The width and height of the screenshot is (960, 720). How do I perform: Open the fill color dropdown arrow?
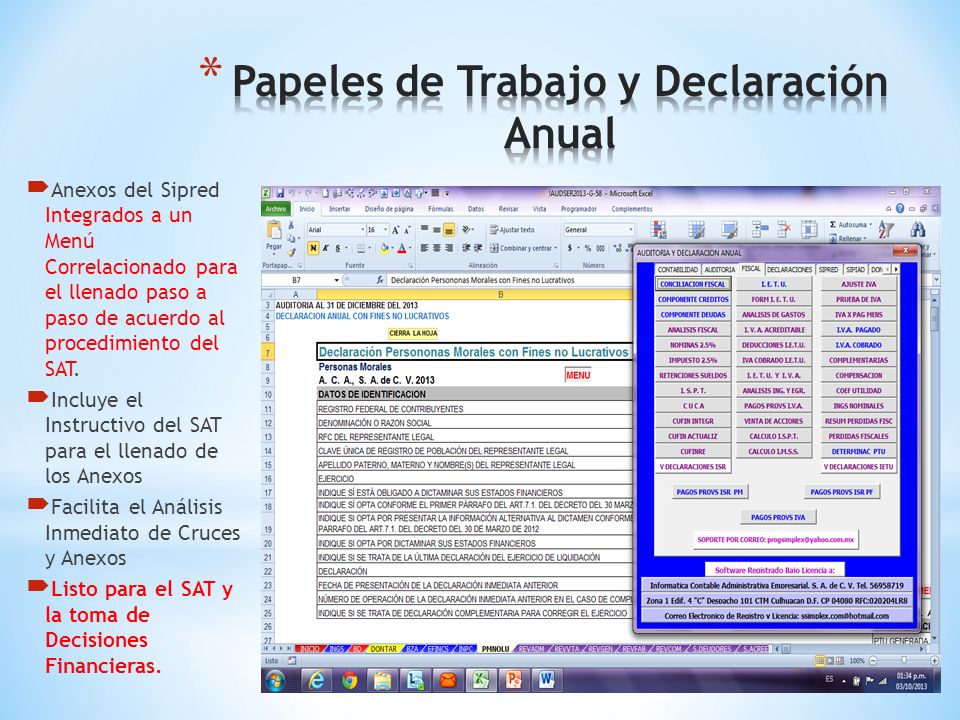pyautogui.click(x=392, y=248)
